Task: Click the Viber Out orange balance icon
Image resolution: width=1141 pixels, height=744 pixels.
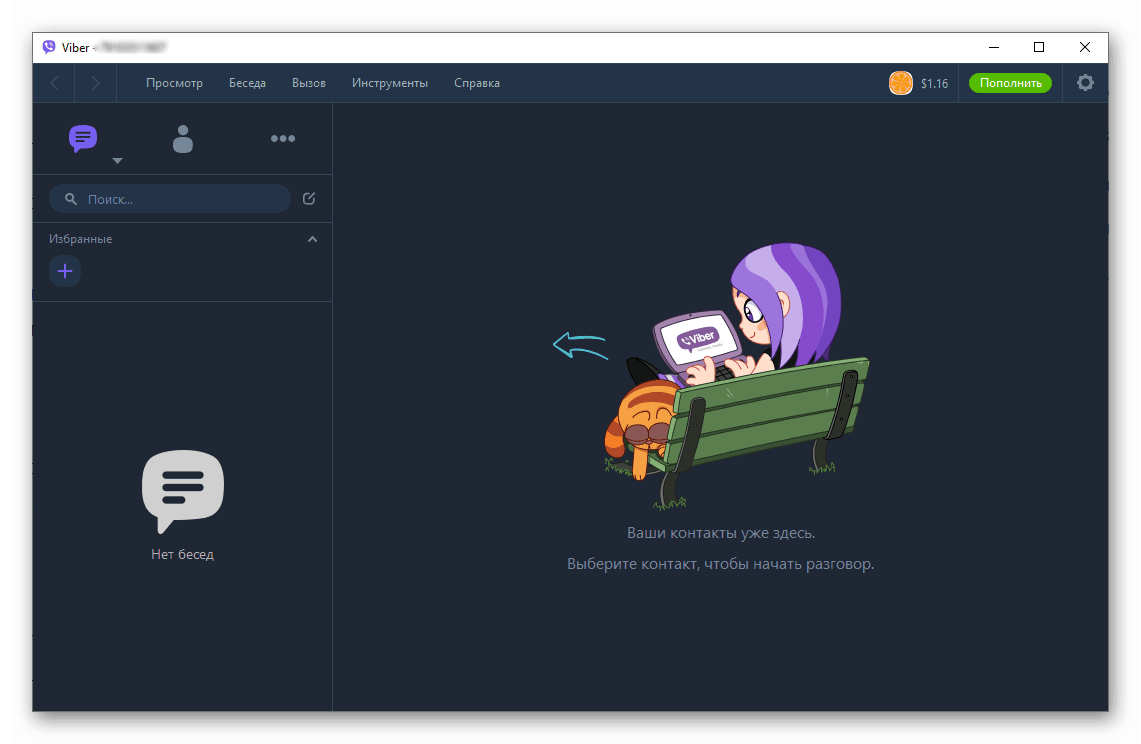Action: click(x=901, y=83)
